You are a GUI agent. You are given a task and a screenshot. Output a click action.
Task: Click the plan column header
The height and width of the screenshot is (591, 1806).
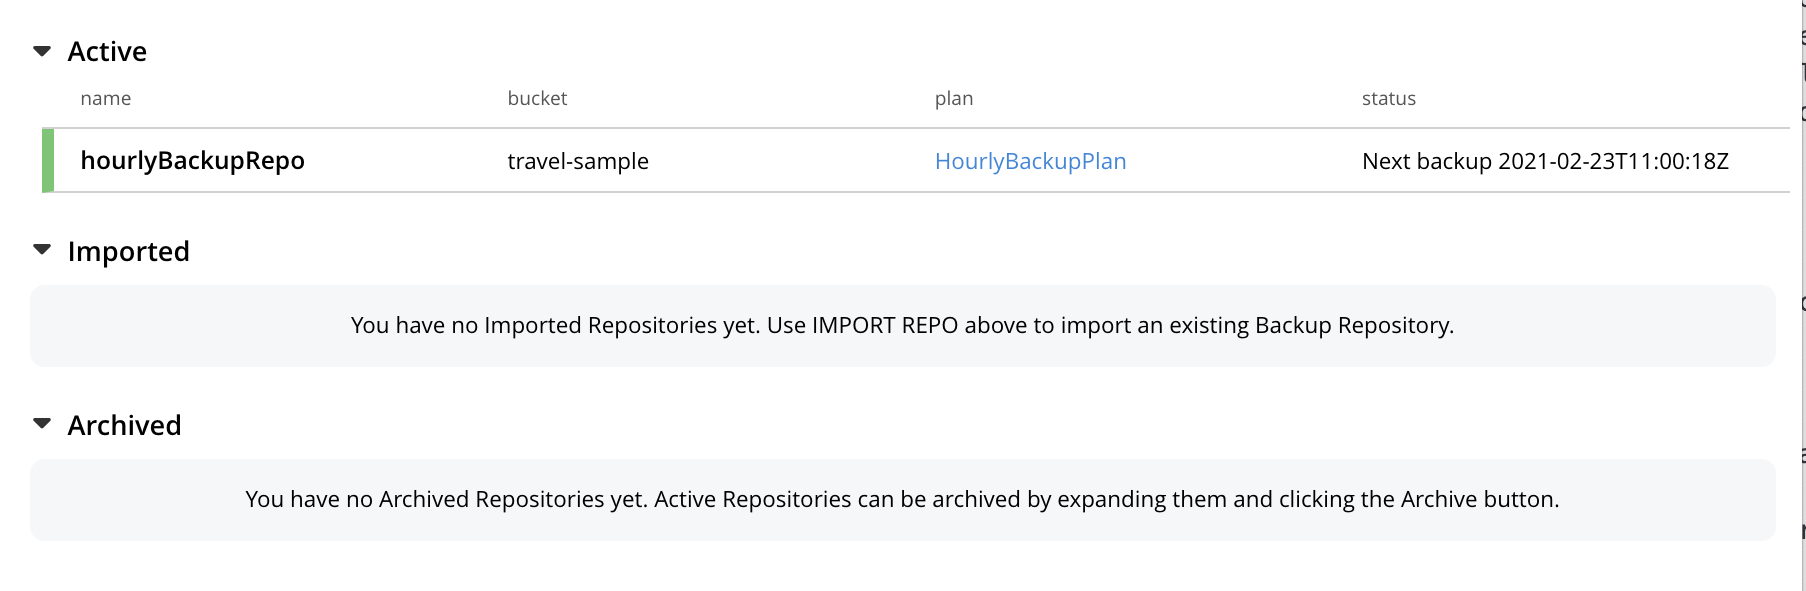point(953,98)
